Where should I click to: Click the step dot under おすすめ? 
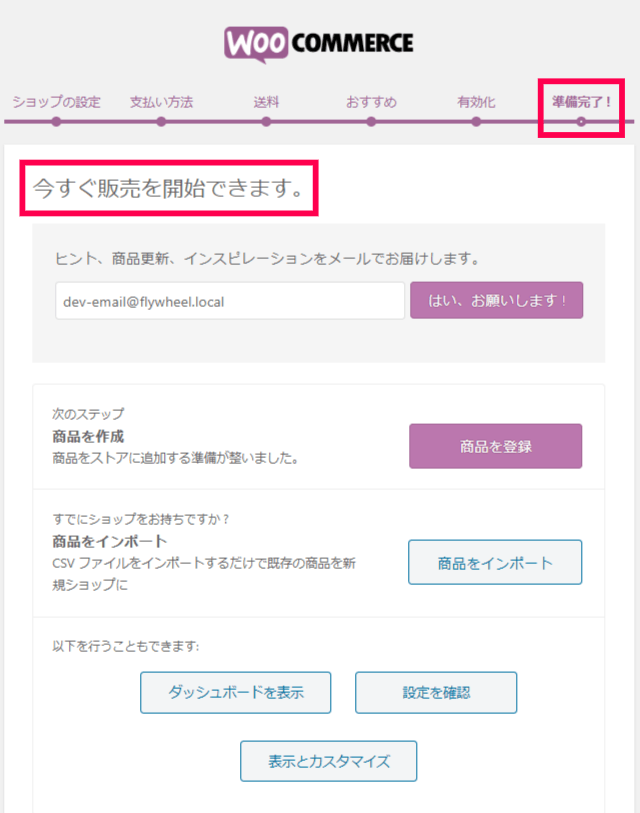coord(371,122)
